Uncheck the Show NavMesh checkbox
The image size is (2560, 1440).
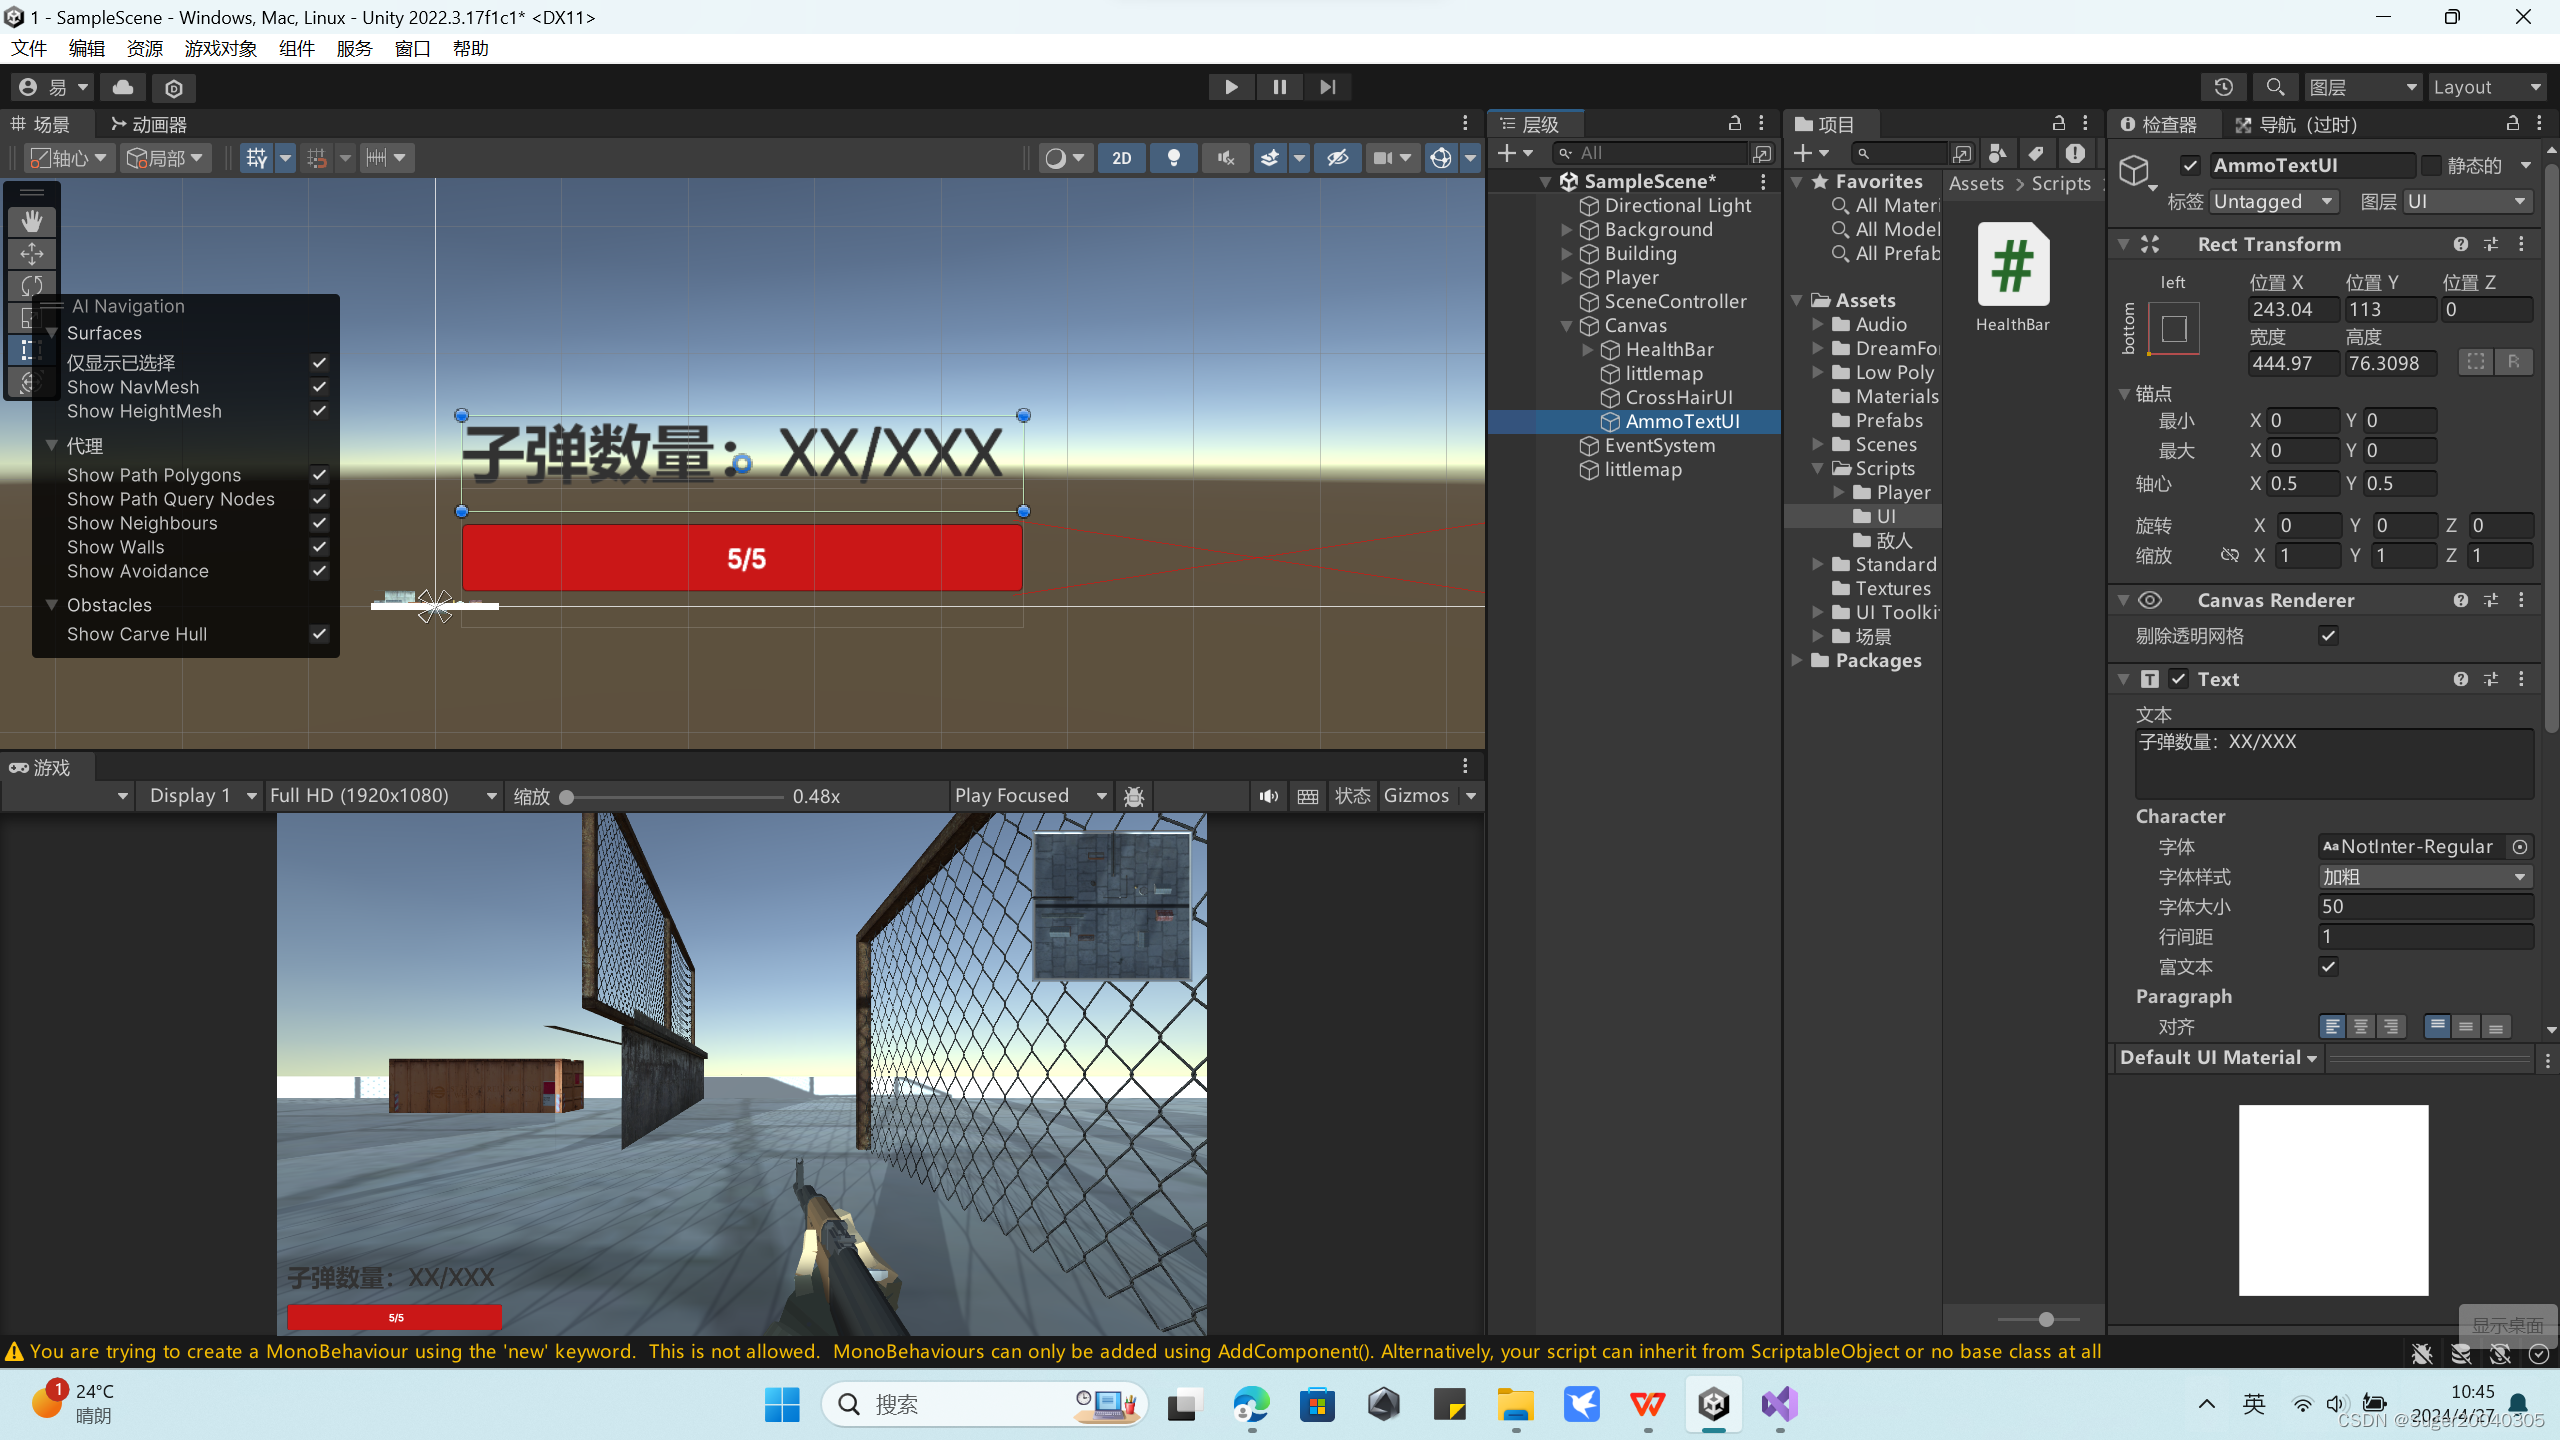click(319, 387)
